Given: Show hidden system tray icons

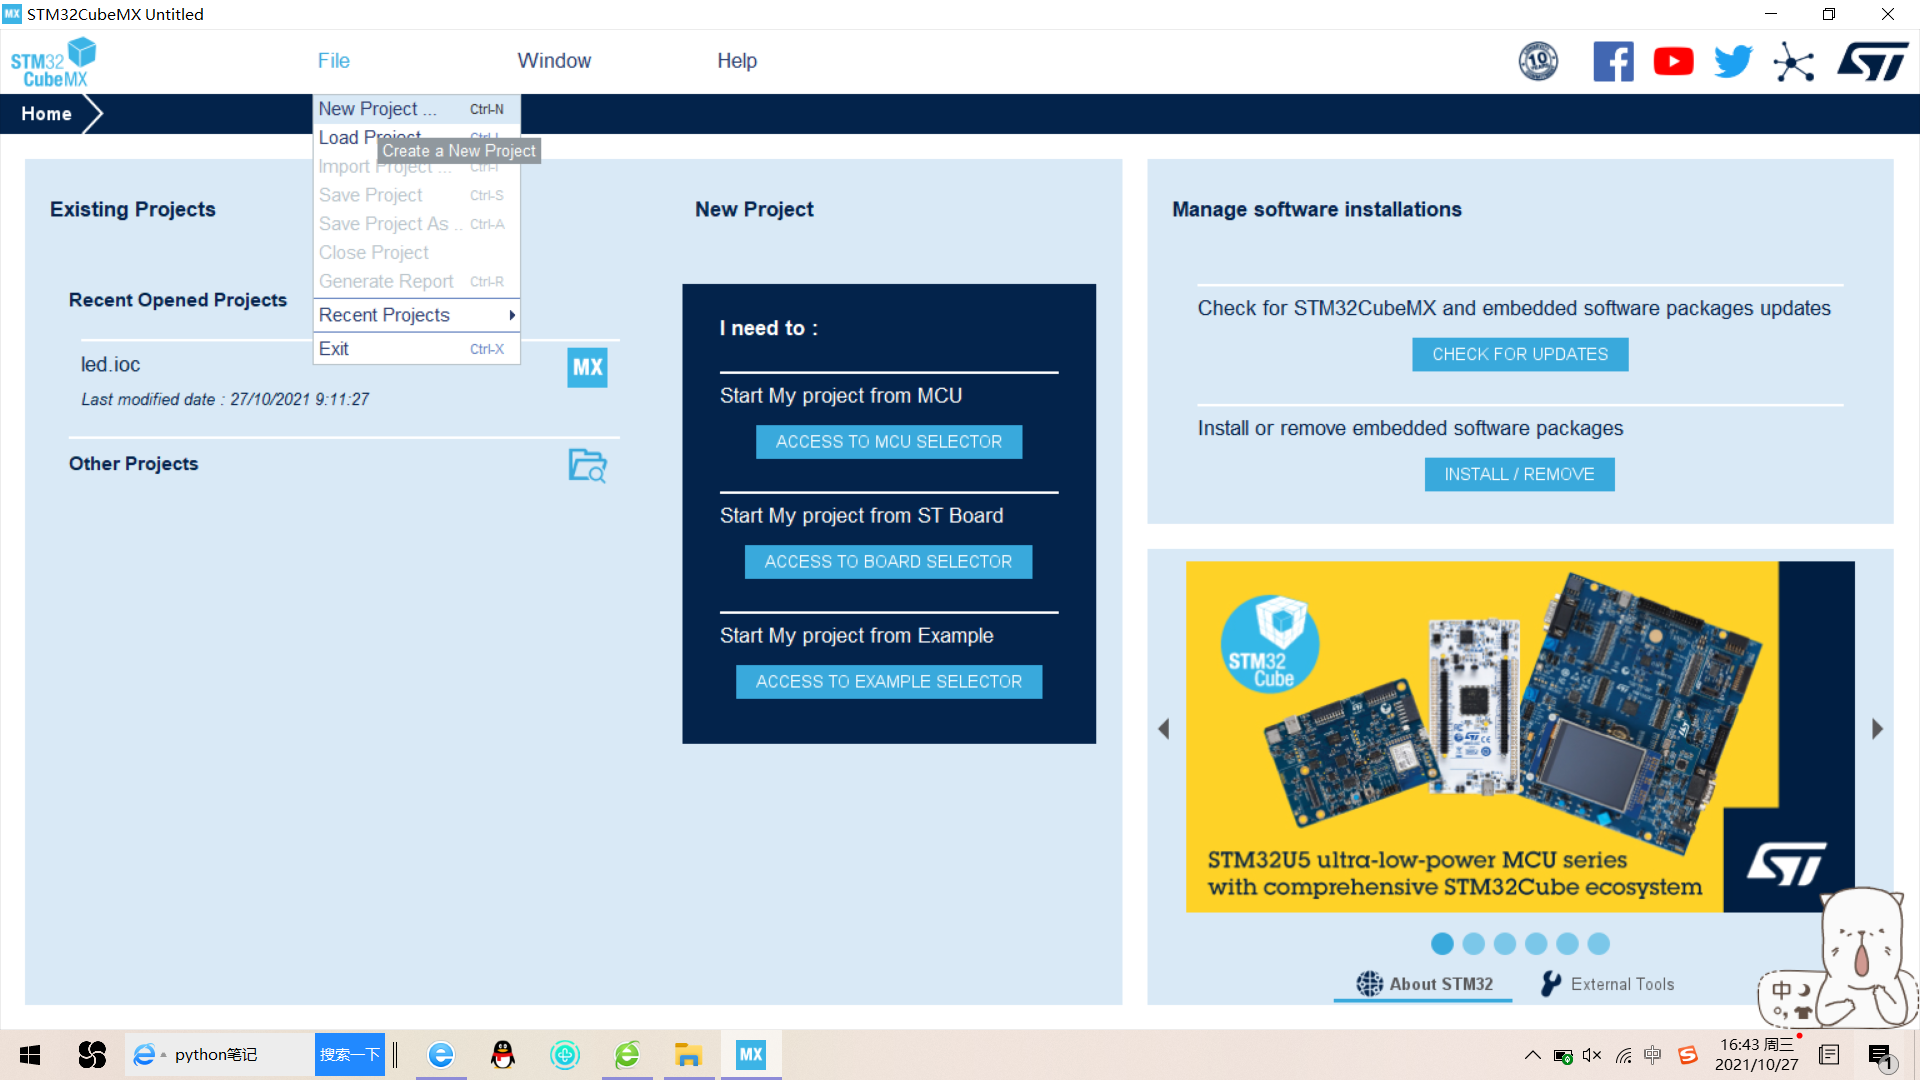Looking at the screenshot, I should tap(1532, 1055).
